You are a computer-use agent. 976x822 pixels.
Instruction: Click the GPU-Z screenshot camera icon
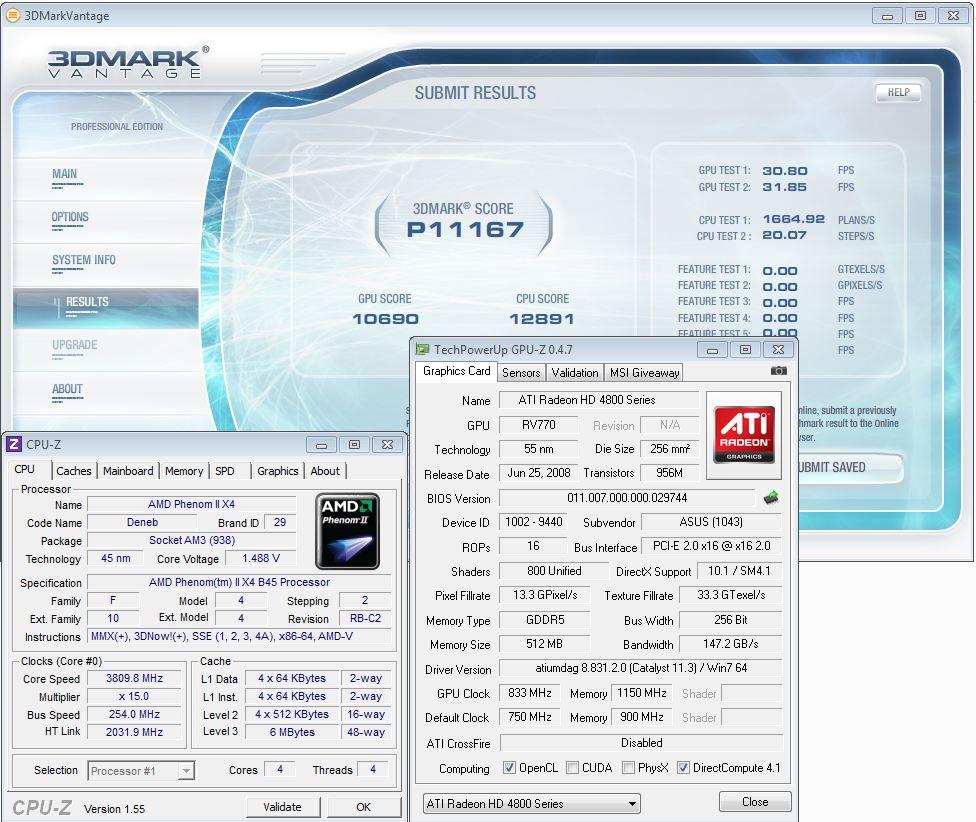pyautogui.click(x=778, y=371)
